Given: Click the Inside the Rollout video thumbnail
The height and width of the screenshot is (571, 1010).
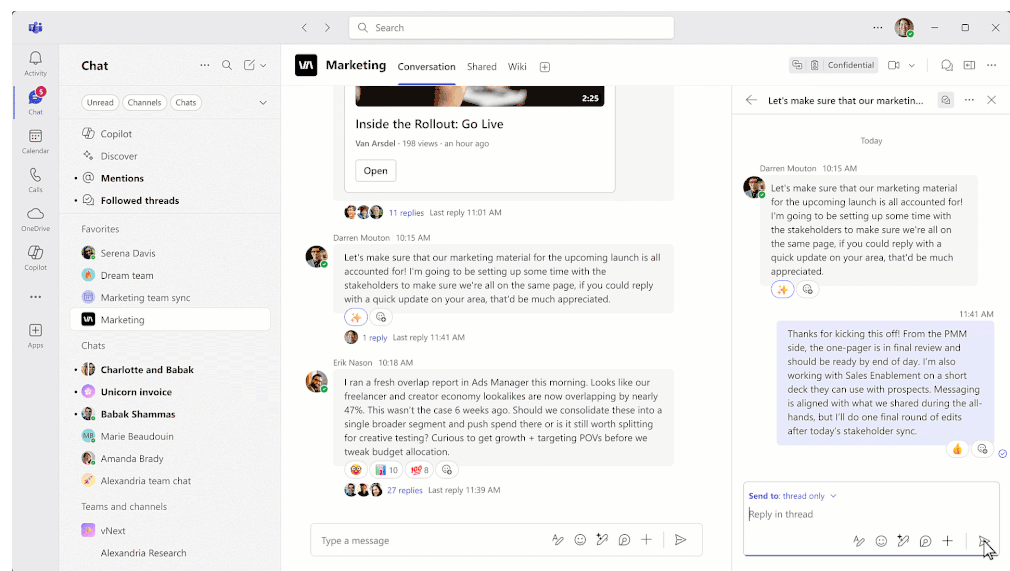Looking at the screenshot, I should (479, 96).
